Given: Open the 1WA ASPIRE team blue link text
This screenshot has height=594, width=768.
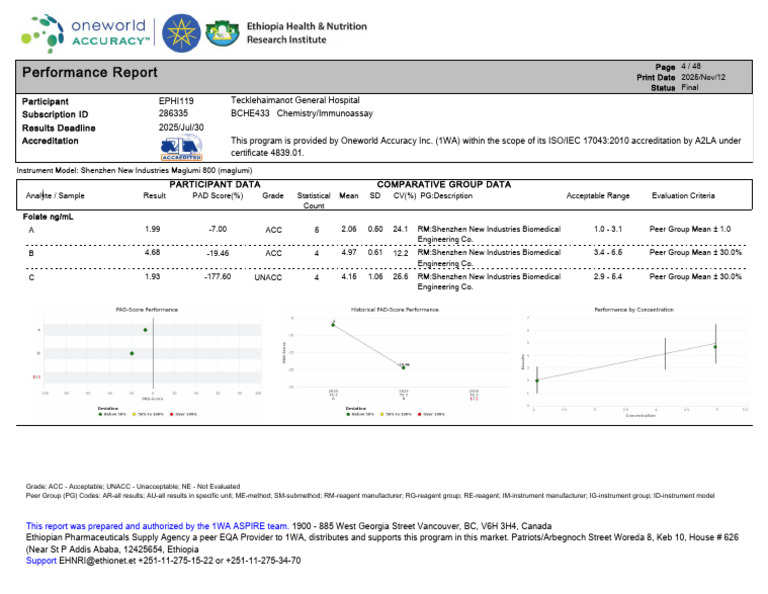Looking at the screenshot, I should point(157,526).
